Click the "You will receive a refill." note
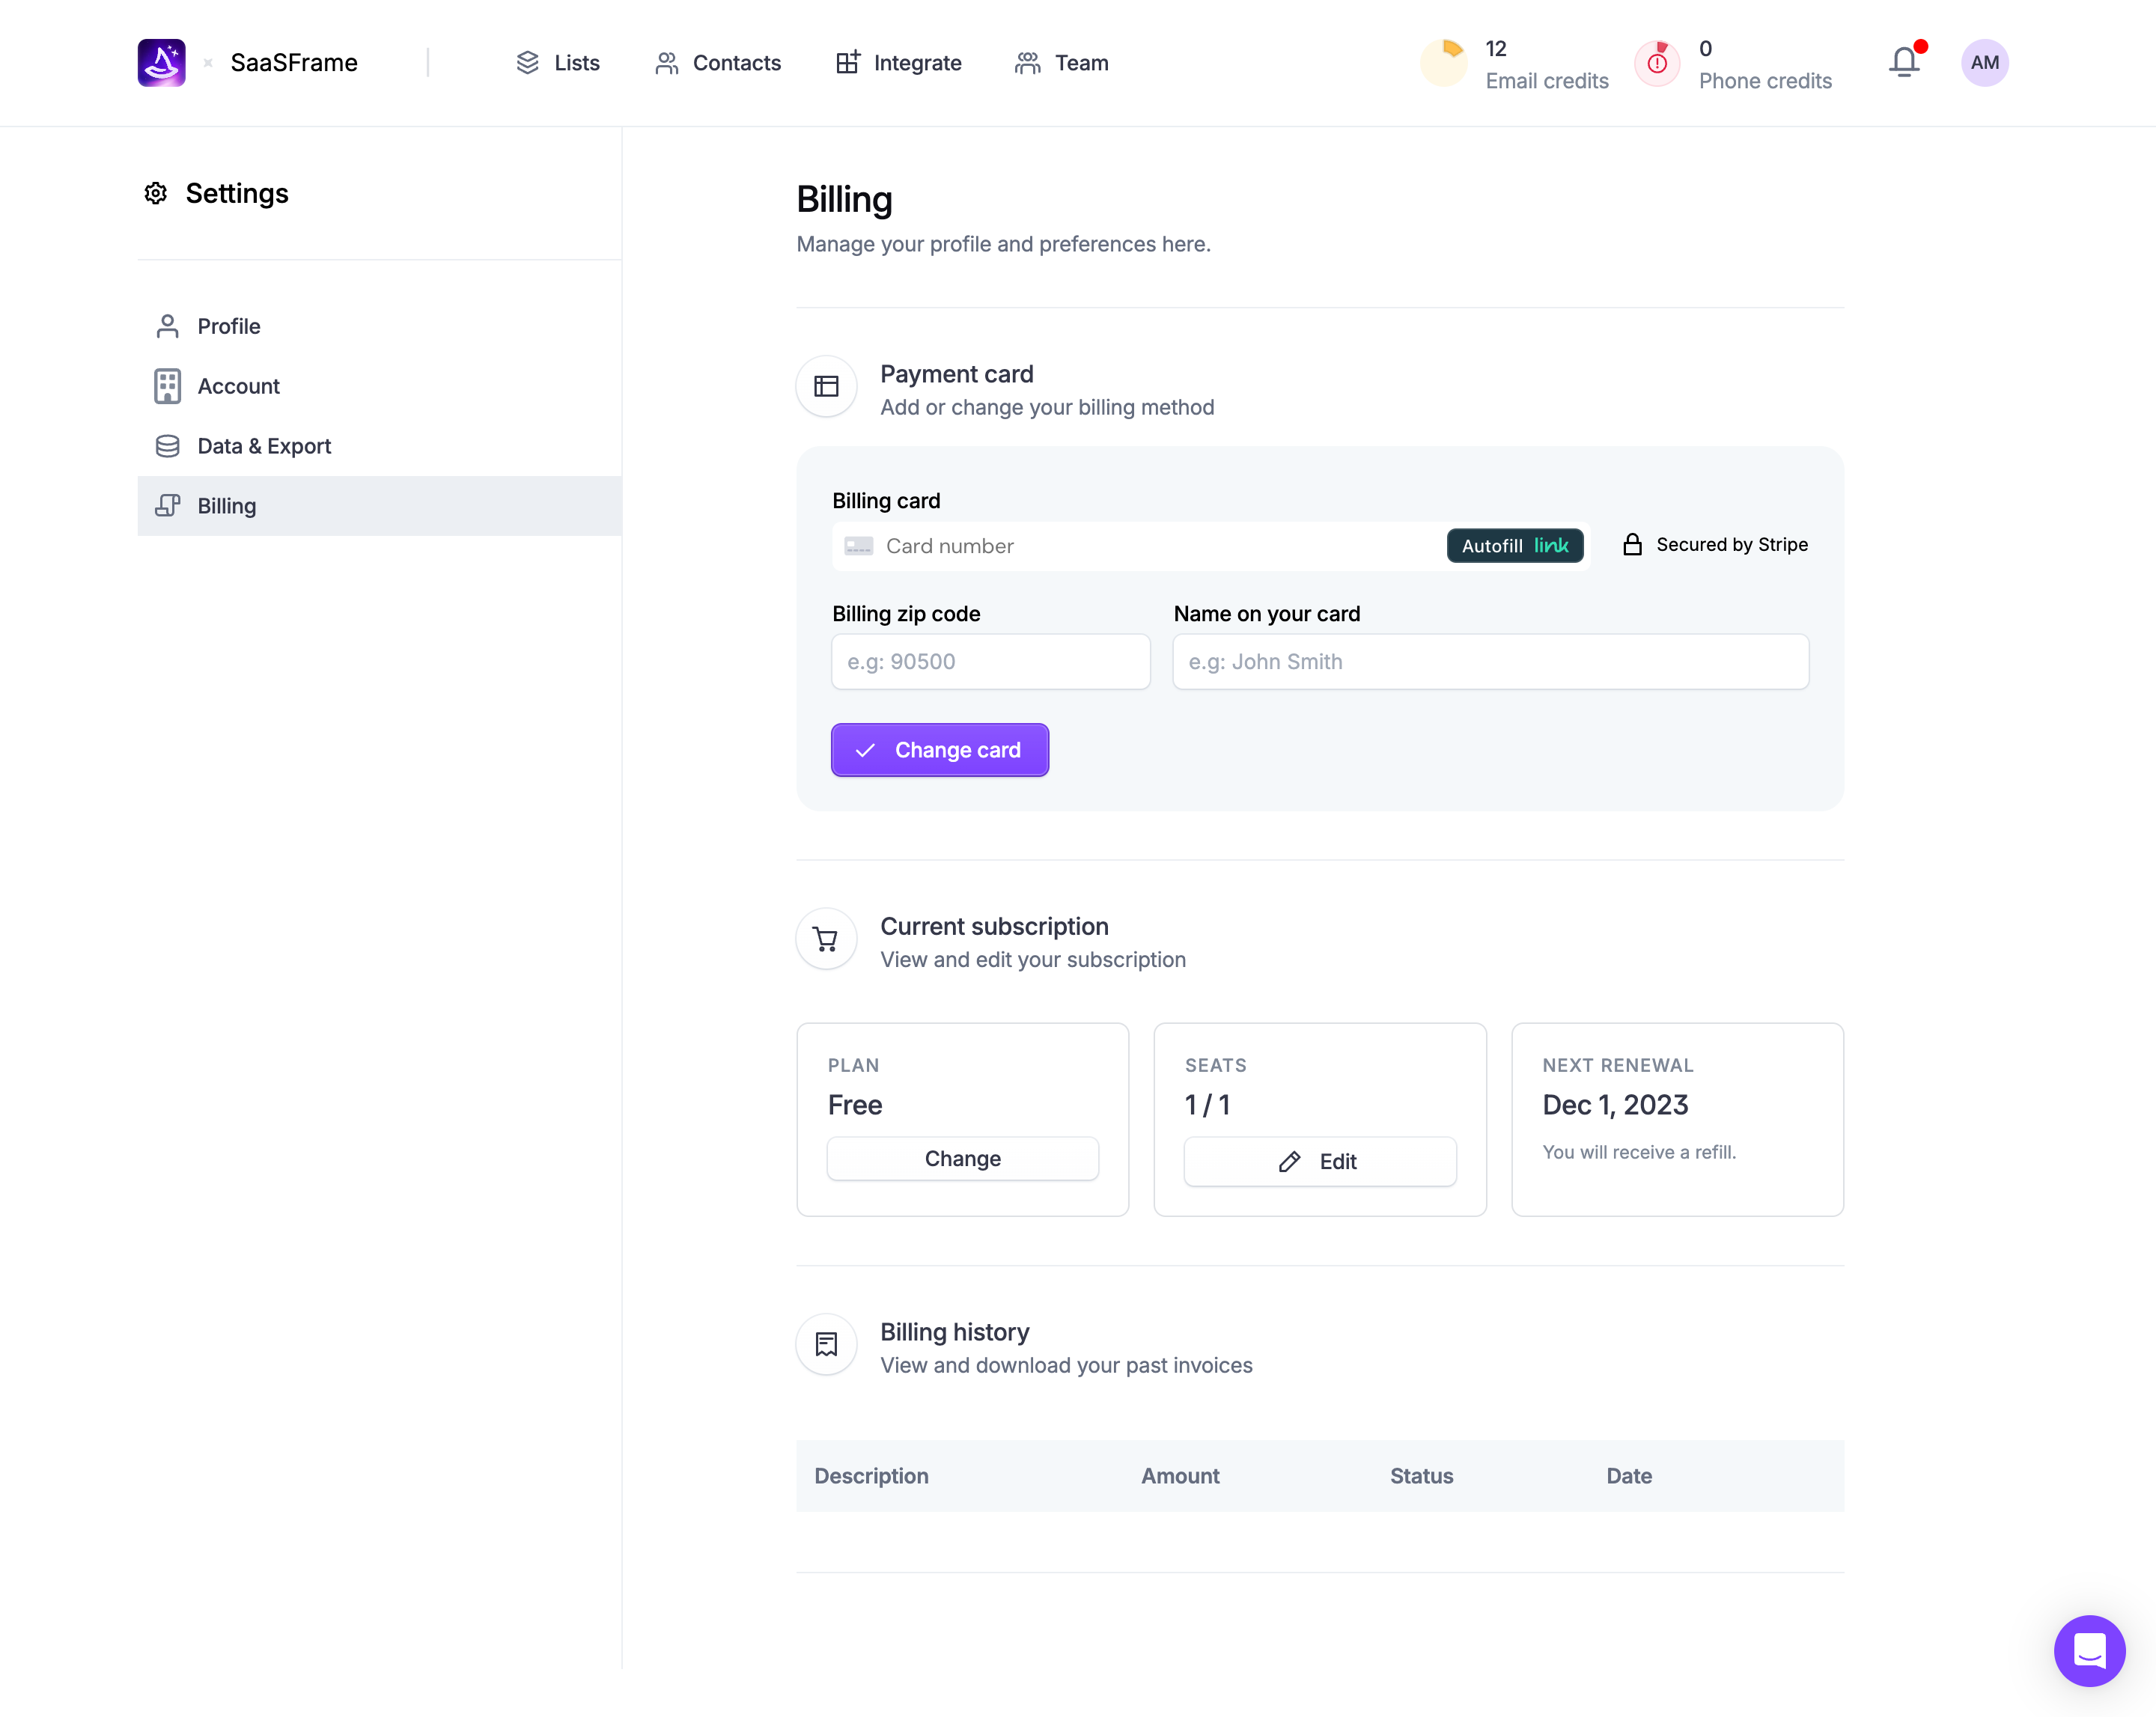Image resolution: width=2156 pixels, height=1717 pixels. click(1639, 1152)
